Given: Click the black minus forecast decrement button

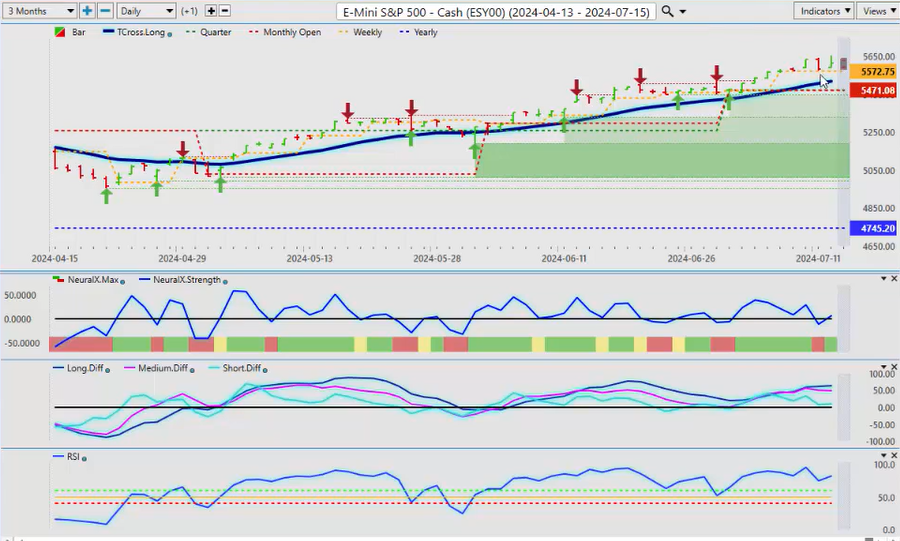Looking at the screenshot, I should coord(225,11).
